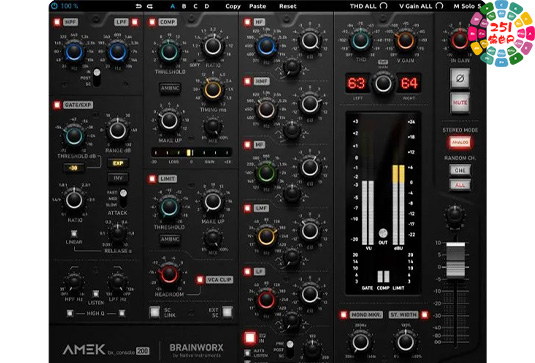The height and width of the screenshot is (363, 535).
Task: Click the compressor THRESHOLD knob
Action: point(169,52)
